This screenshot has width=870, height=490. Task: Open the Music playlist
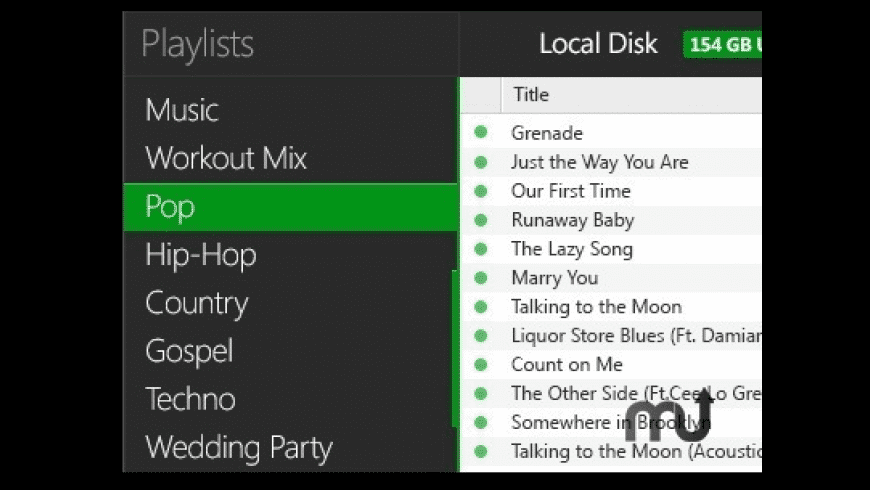[x=182, y=110]
